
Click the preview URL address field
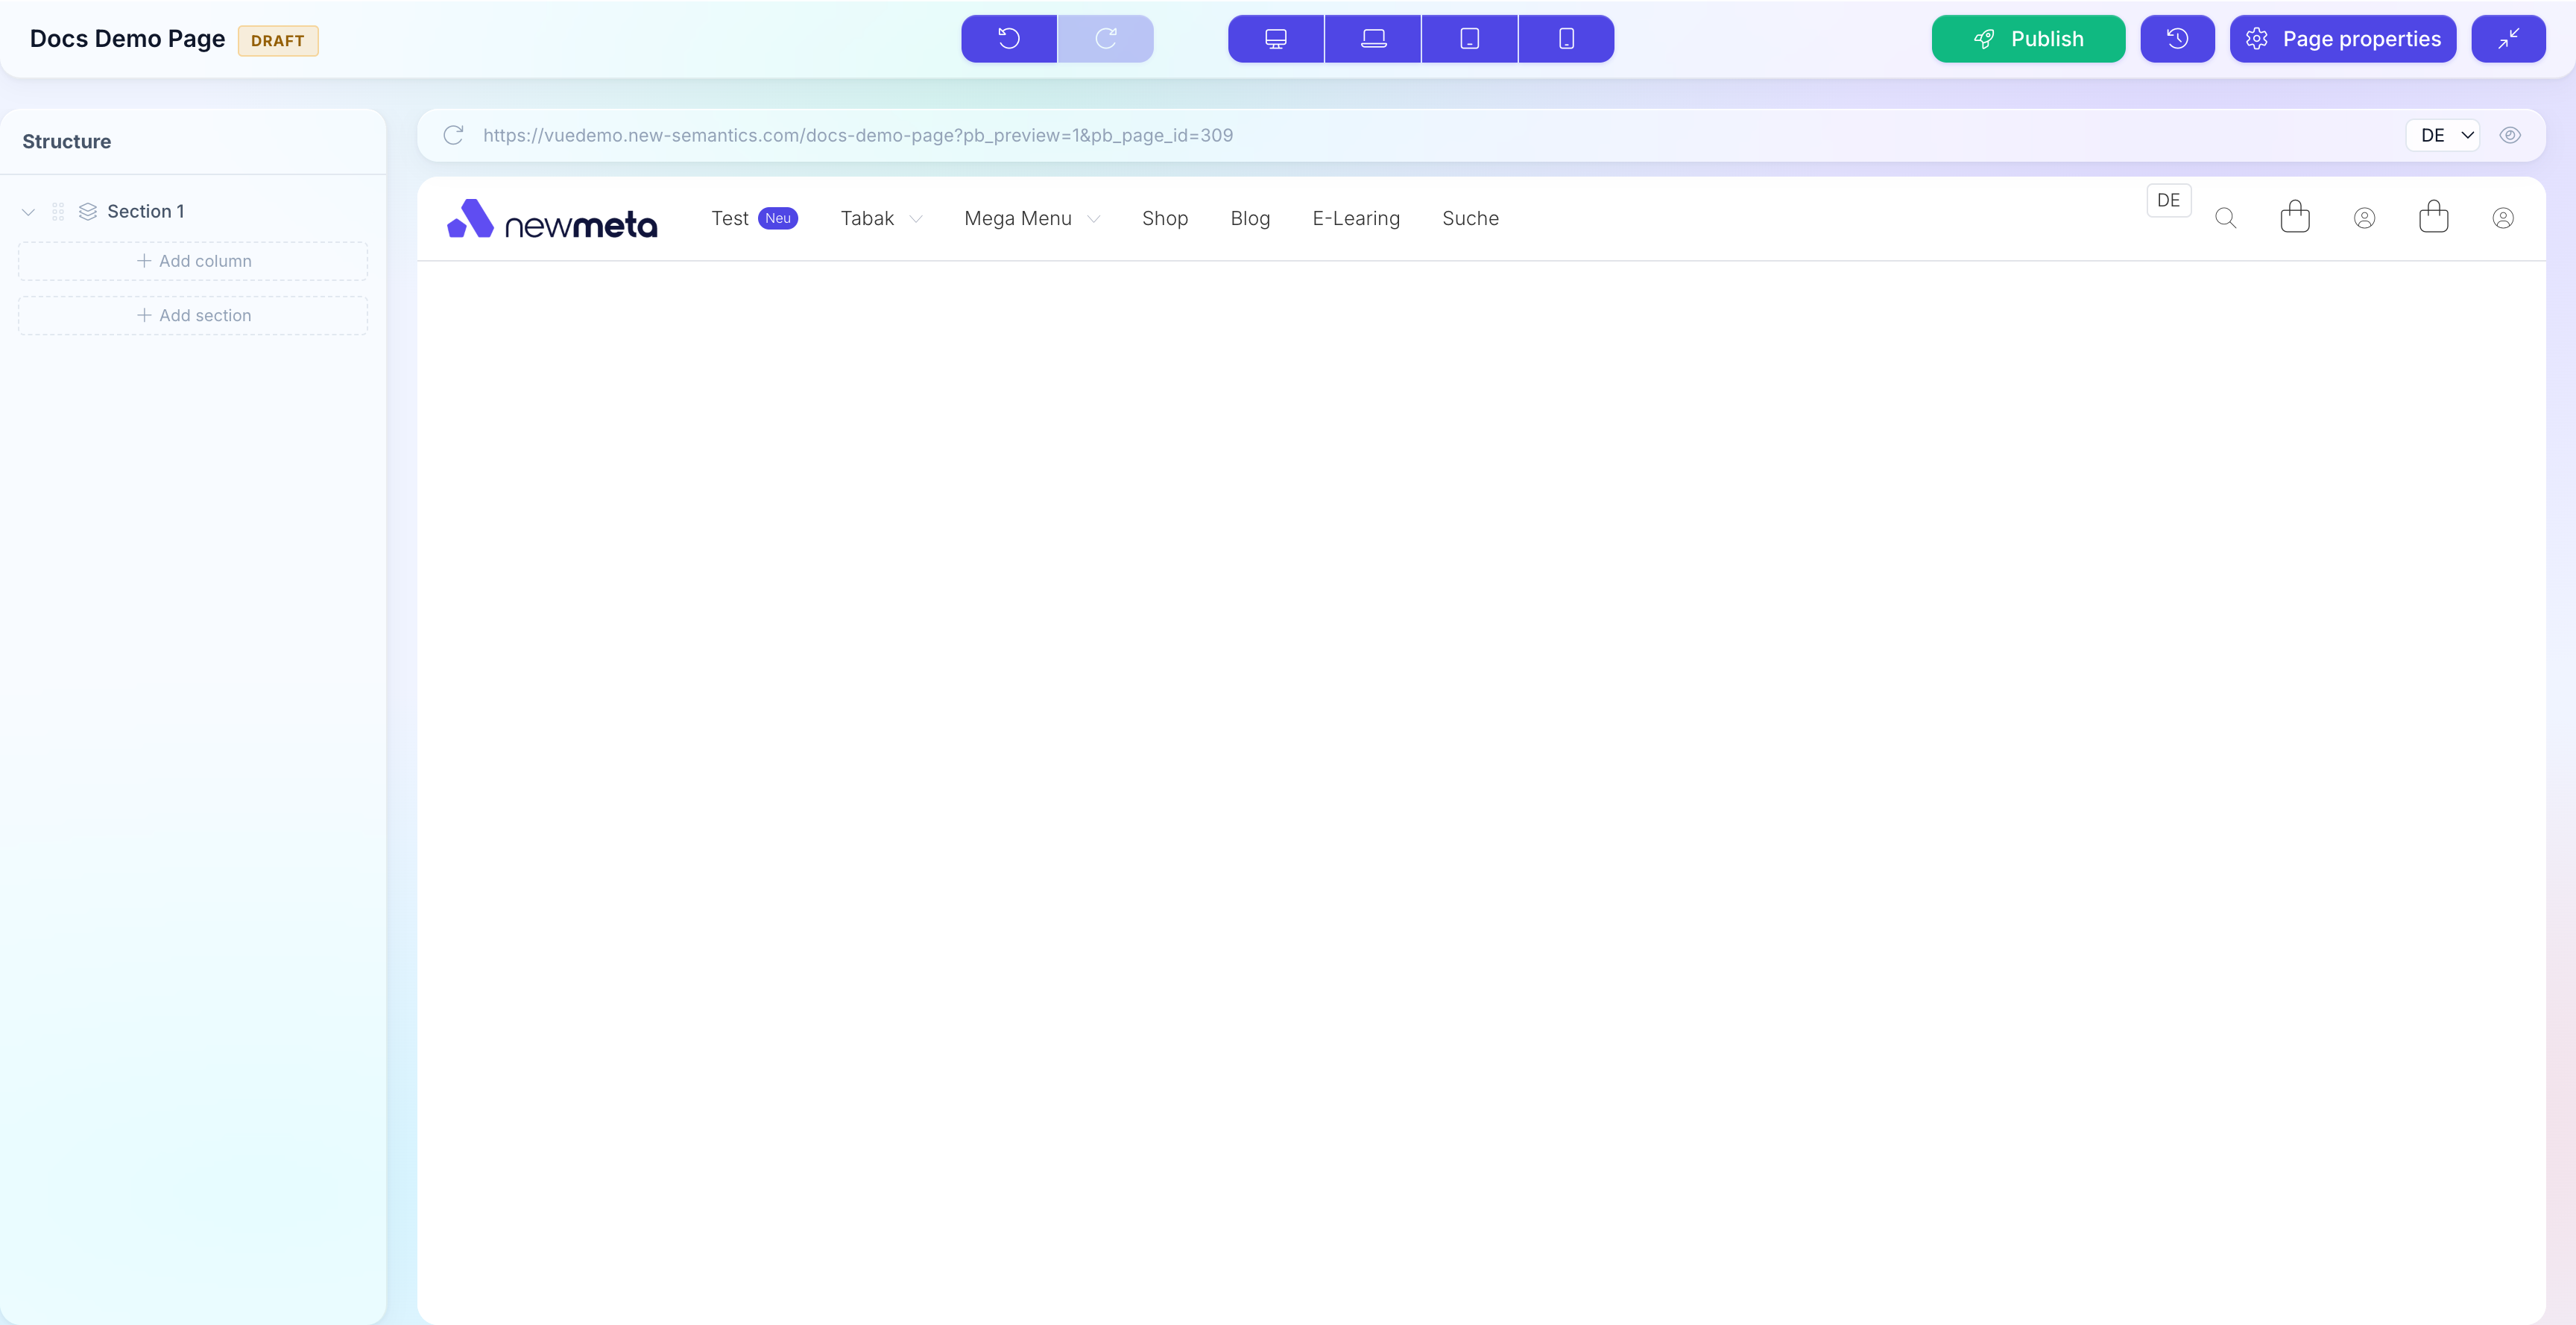click(858, 135)
